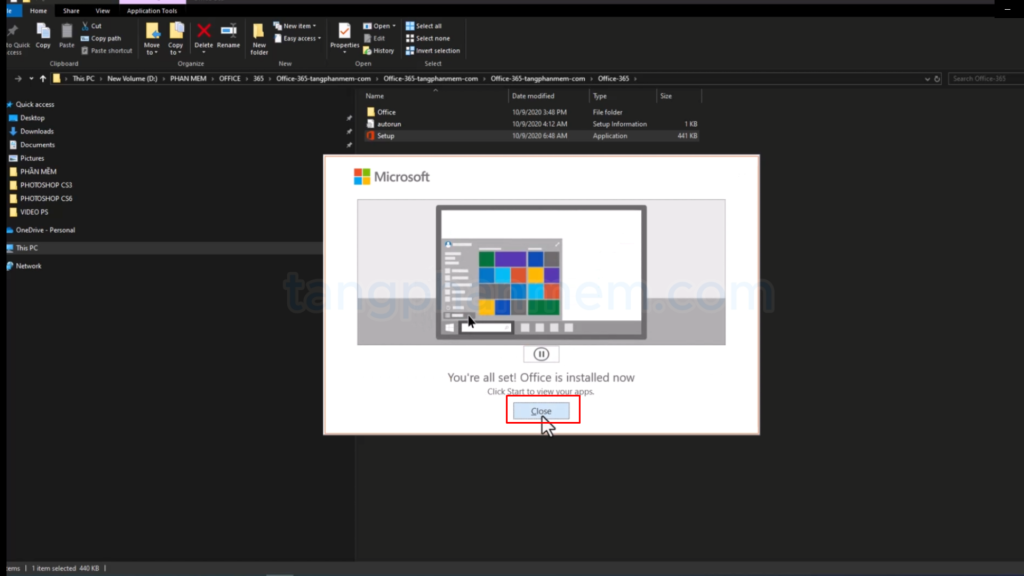
Task: Switch to the View ribbon tab
Action: click(103, 10)
